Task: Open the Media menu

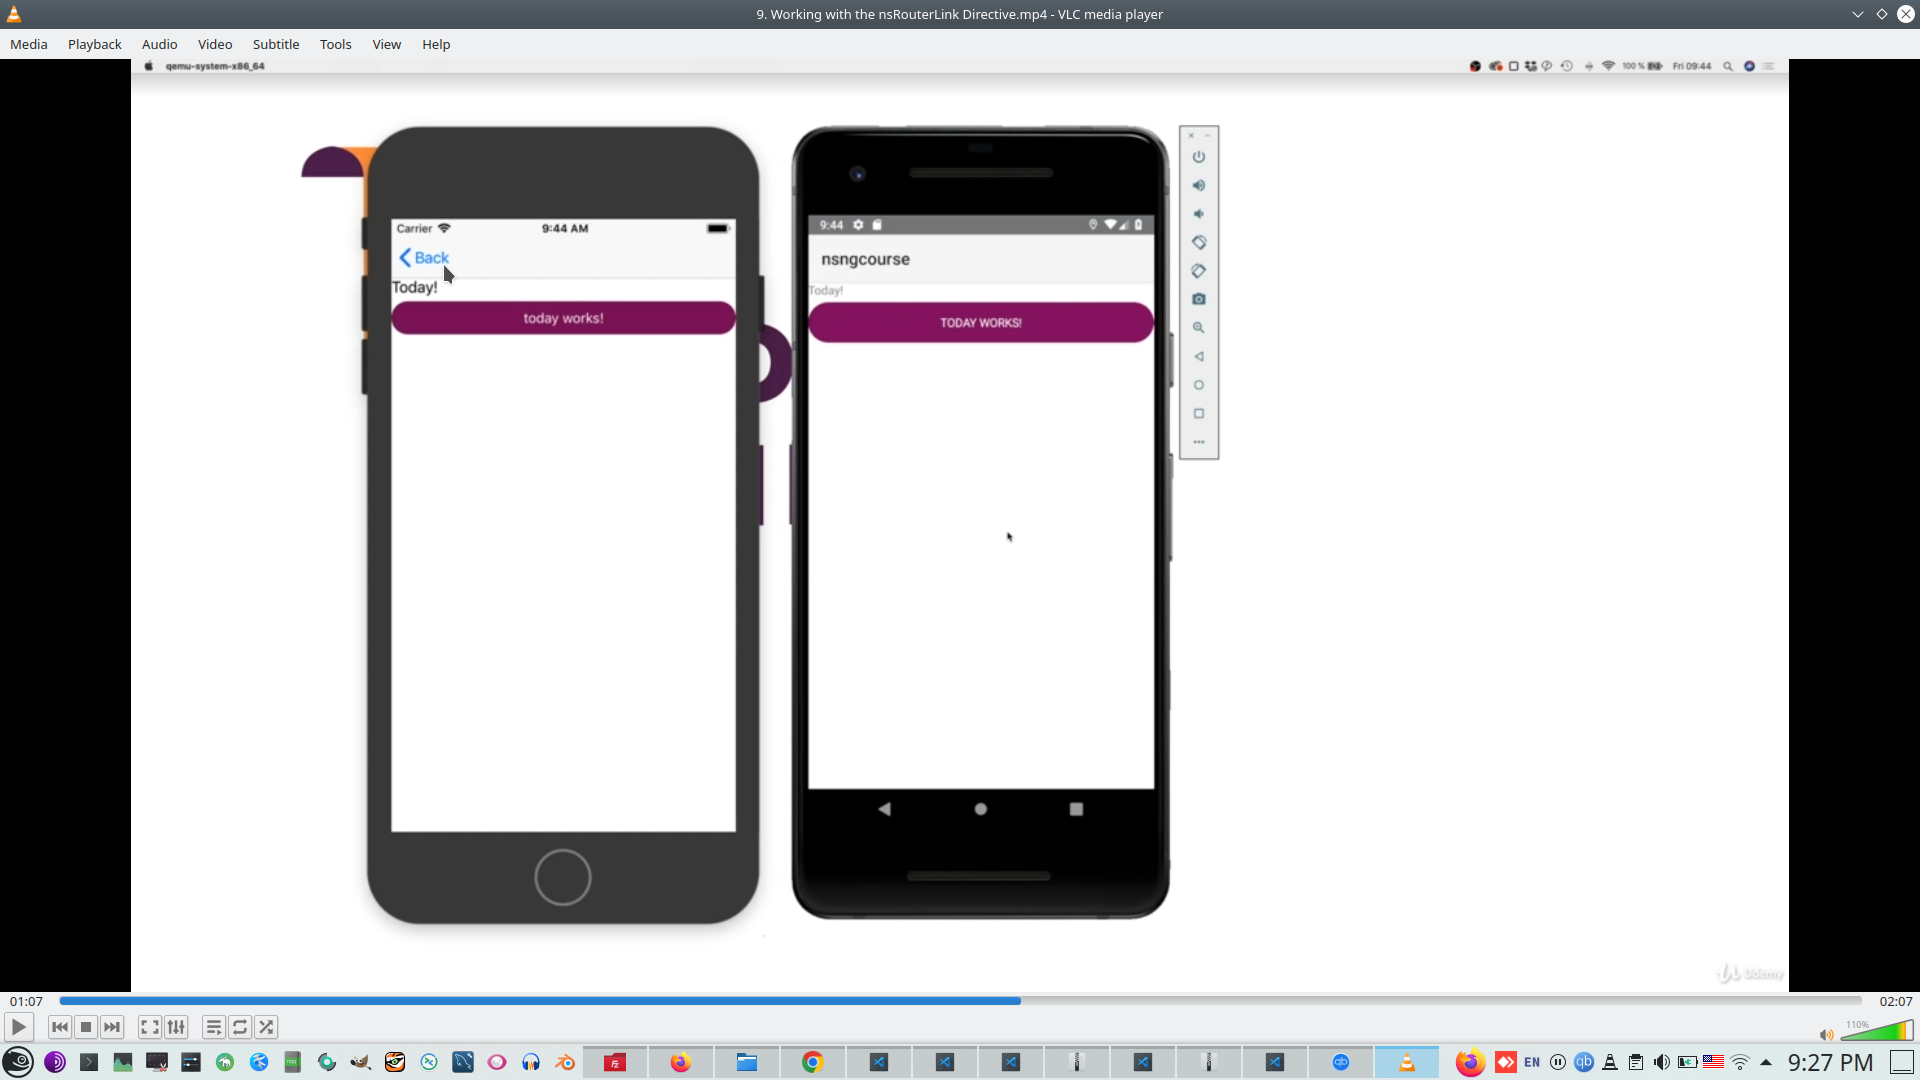Action: (29, 44)
